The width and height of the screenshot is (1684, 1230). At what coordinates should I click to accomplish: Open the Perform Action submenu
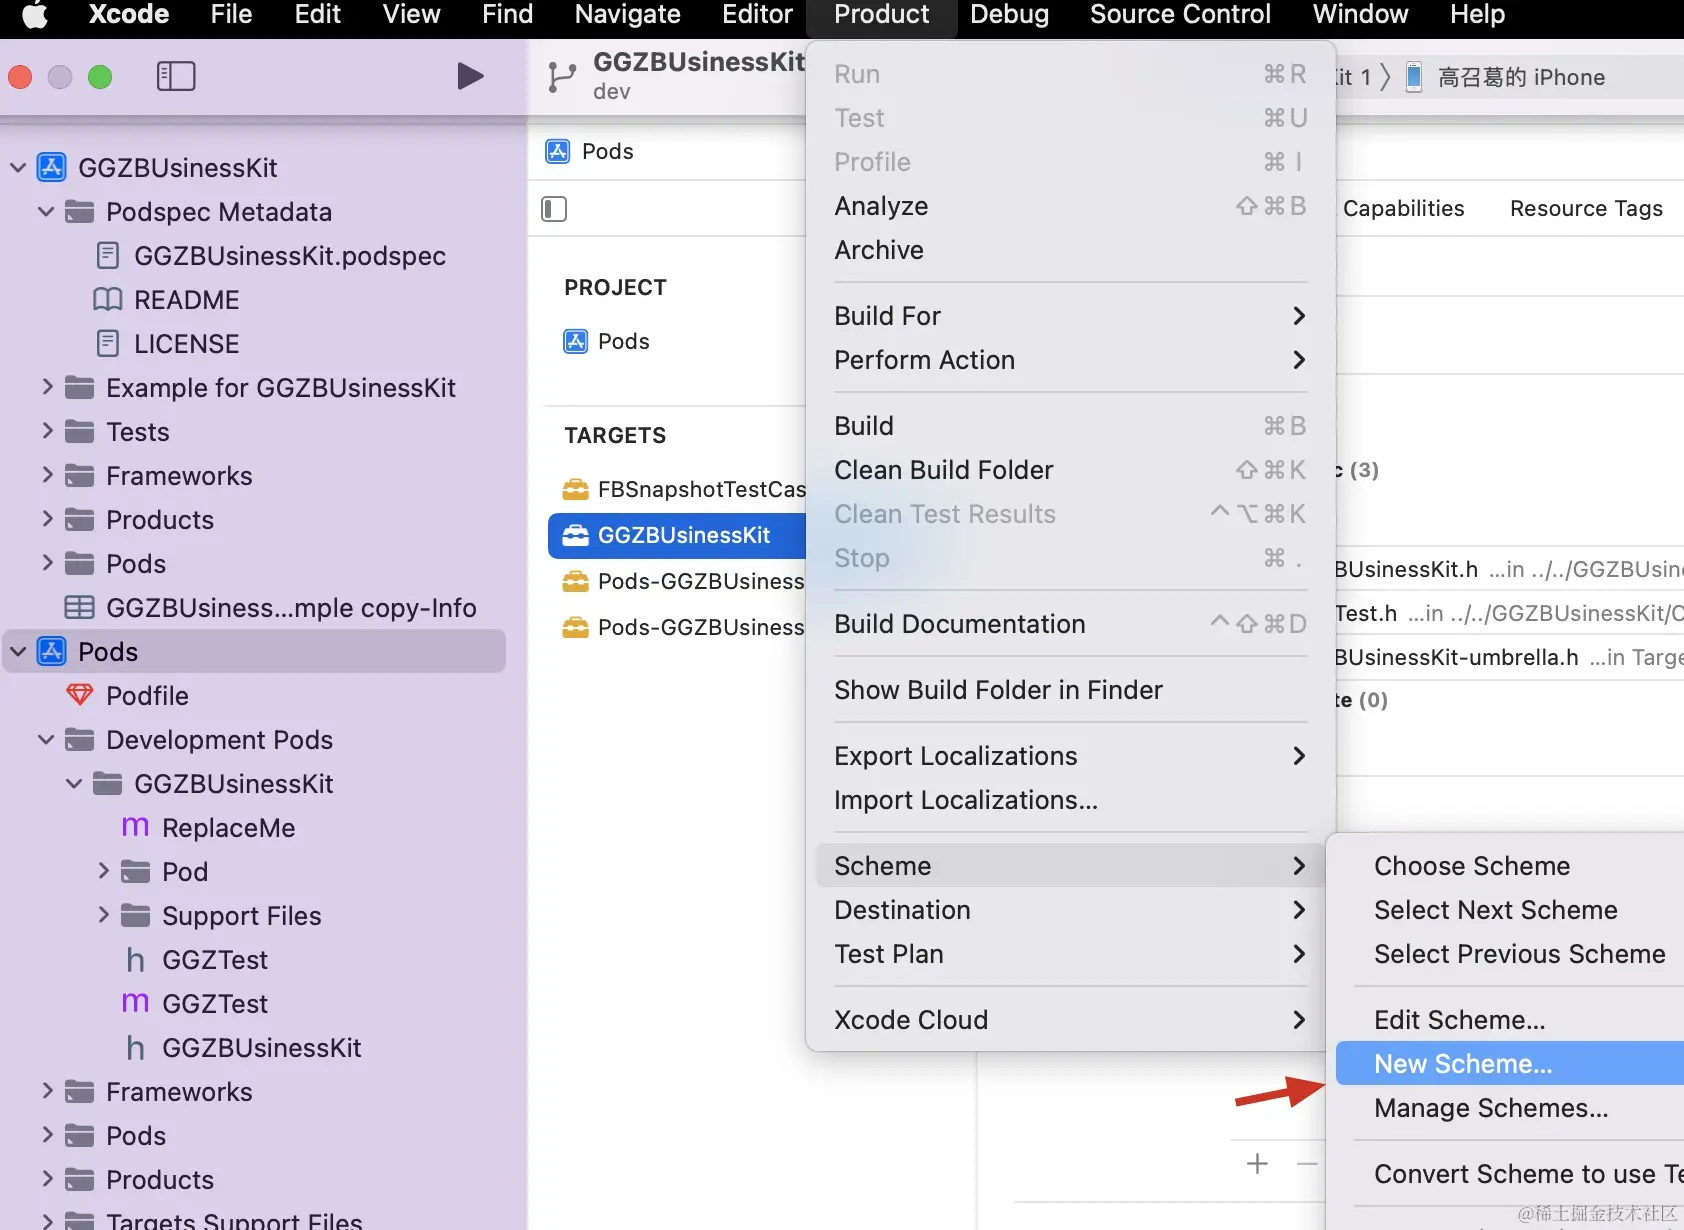[x=1070, y=360]
